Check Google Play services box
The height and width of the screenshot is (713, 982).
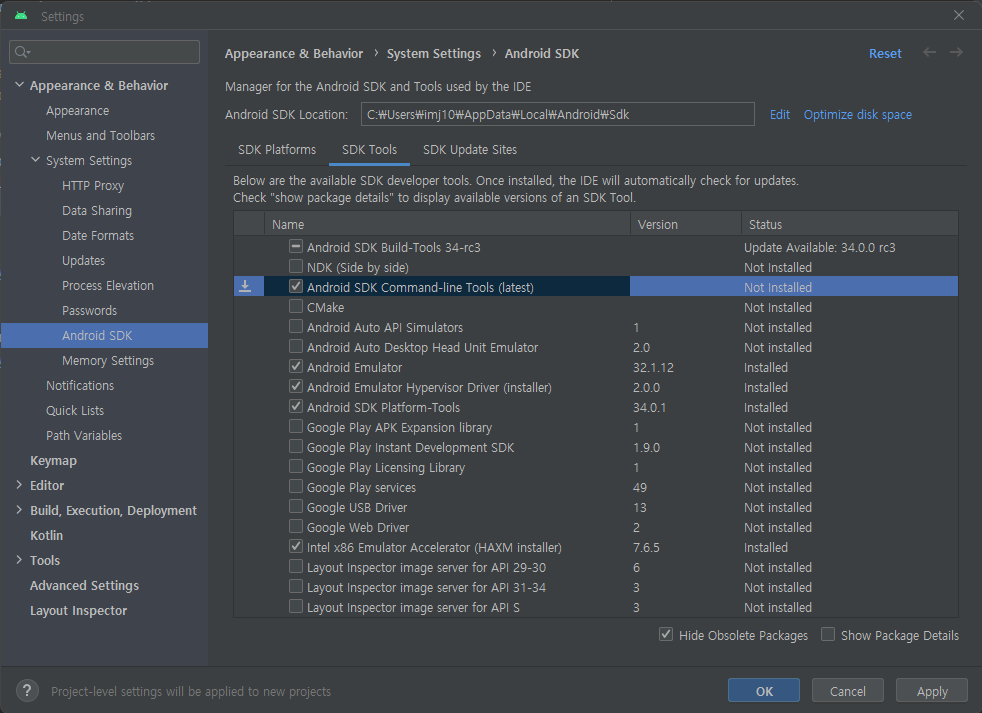(296, 486)
